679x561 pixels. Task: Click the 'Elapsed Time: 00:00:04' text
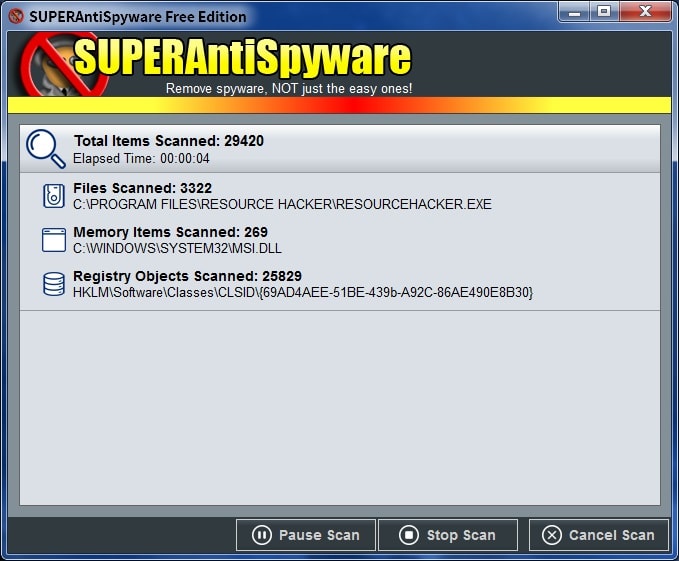pos(141,158)
